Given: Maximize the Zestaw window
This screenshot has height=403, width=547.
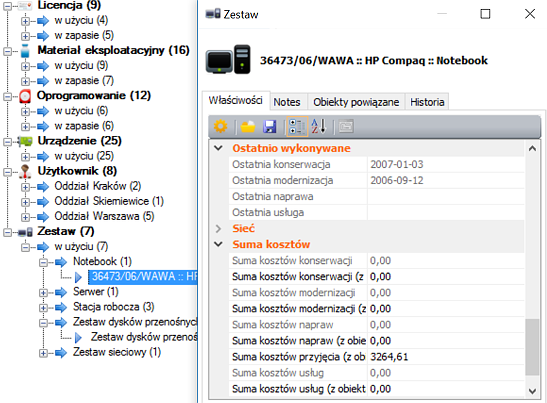Looking at the screenshot, I should click(x=485, y=14).
